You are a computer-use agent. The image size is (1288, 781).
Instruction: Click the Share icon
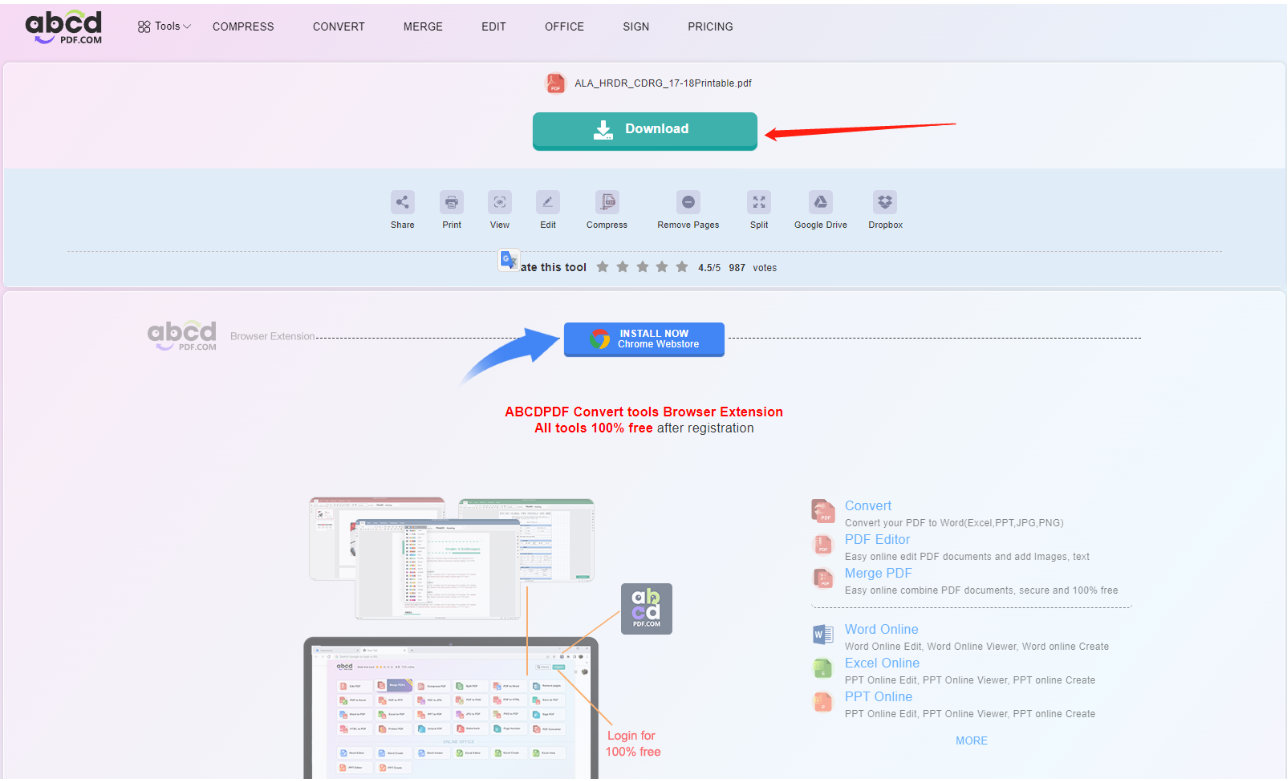point(403,202)
